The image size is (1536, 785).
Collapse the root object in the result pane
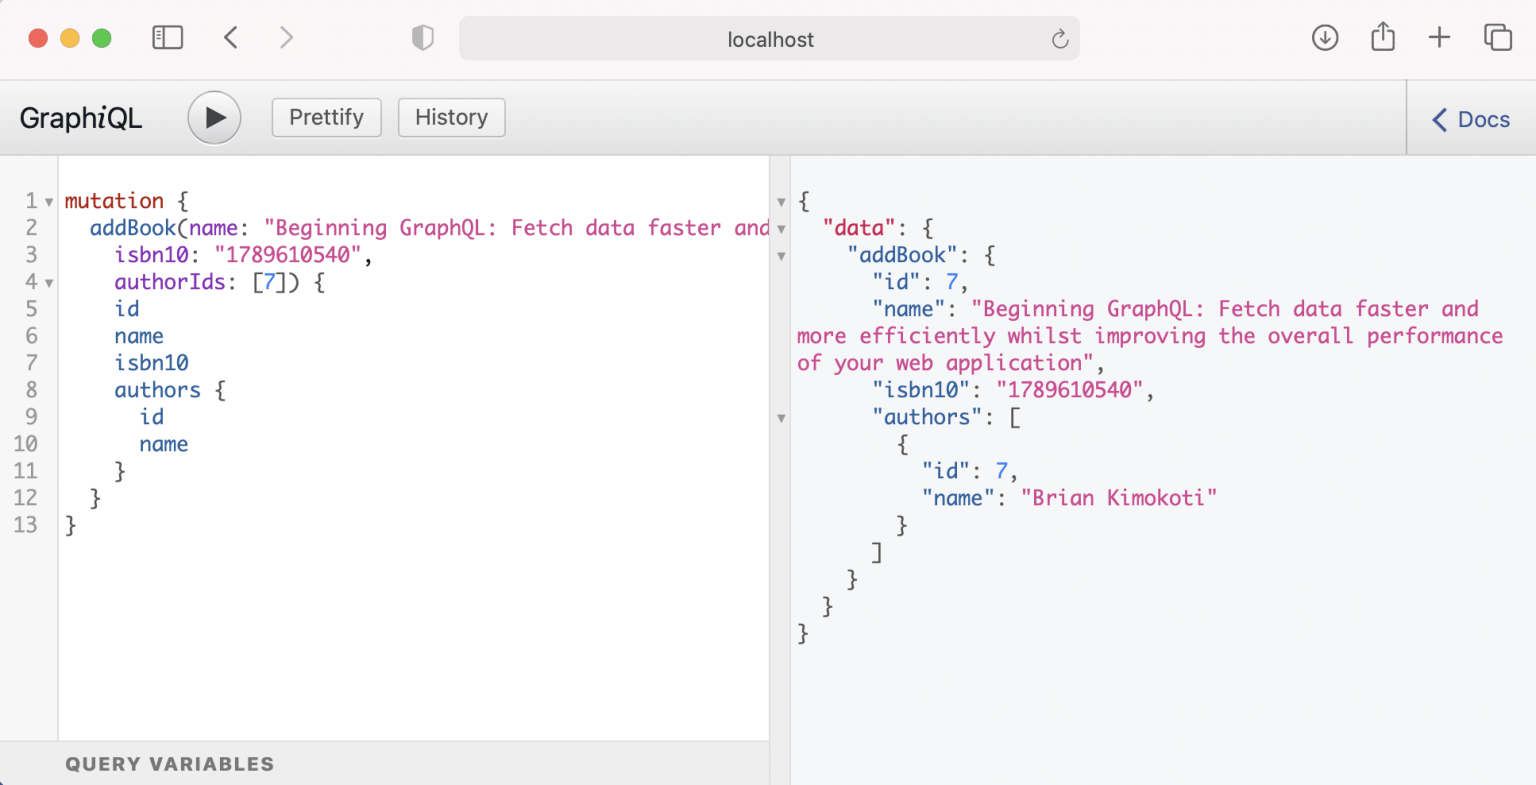pyautogui.click(x=781, y=202)
